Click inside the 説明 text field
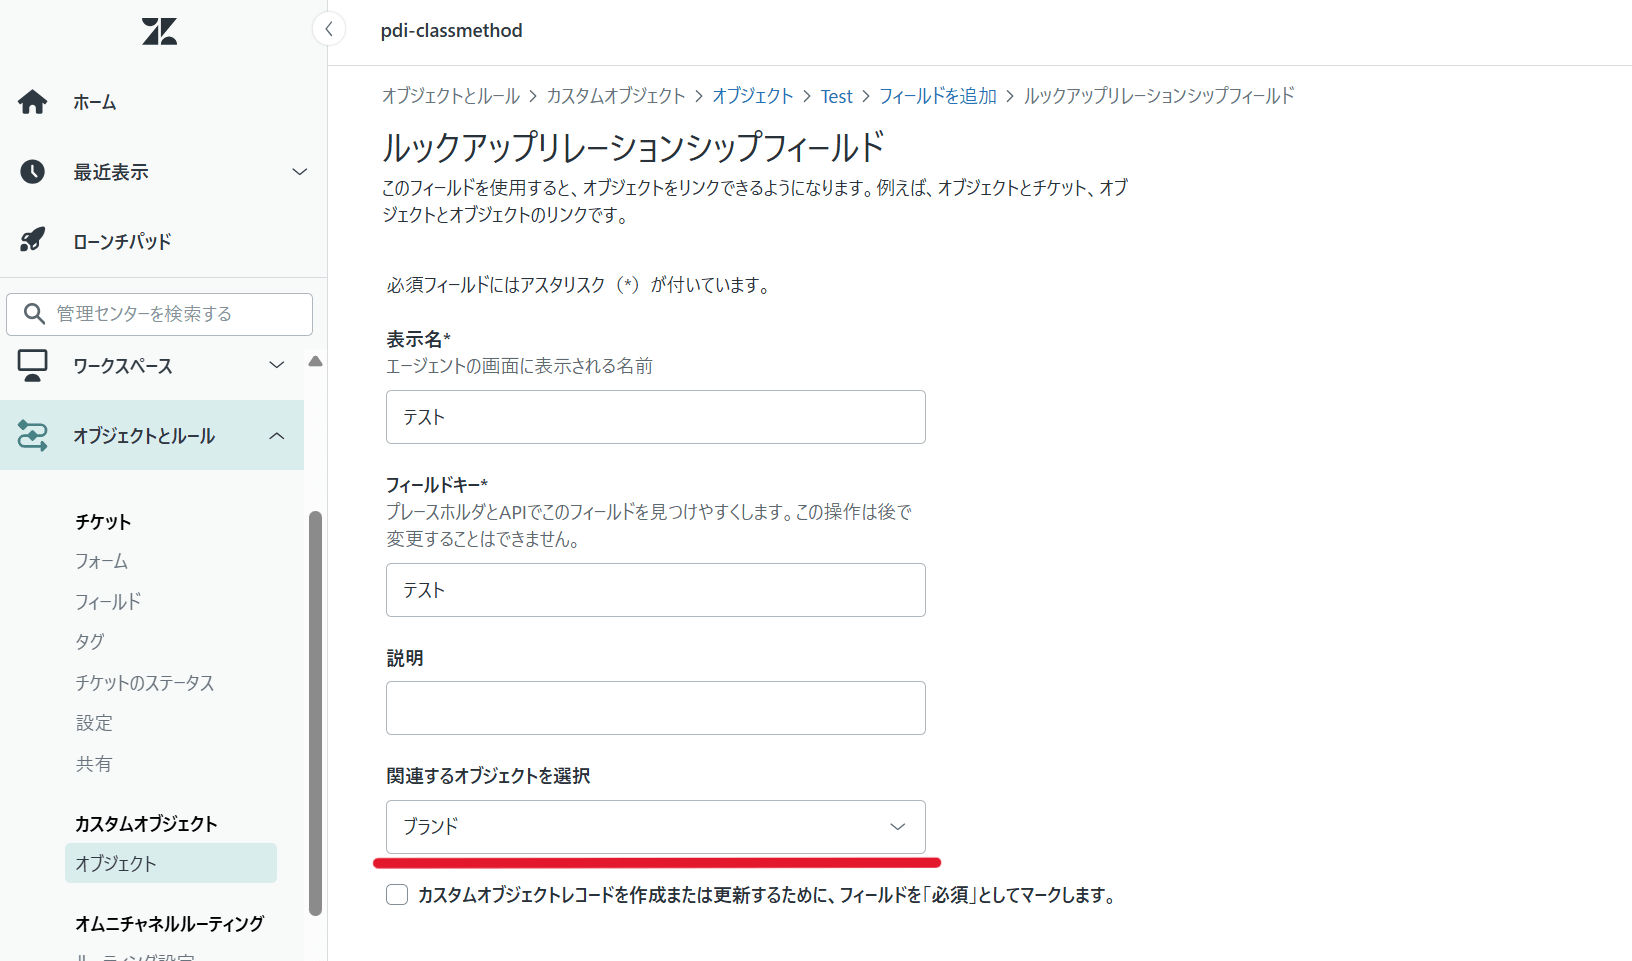Image resolution: width=1632 pixels, height=961 pixels. [655, 707]
